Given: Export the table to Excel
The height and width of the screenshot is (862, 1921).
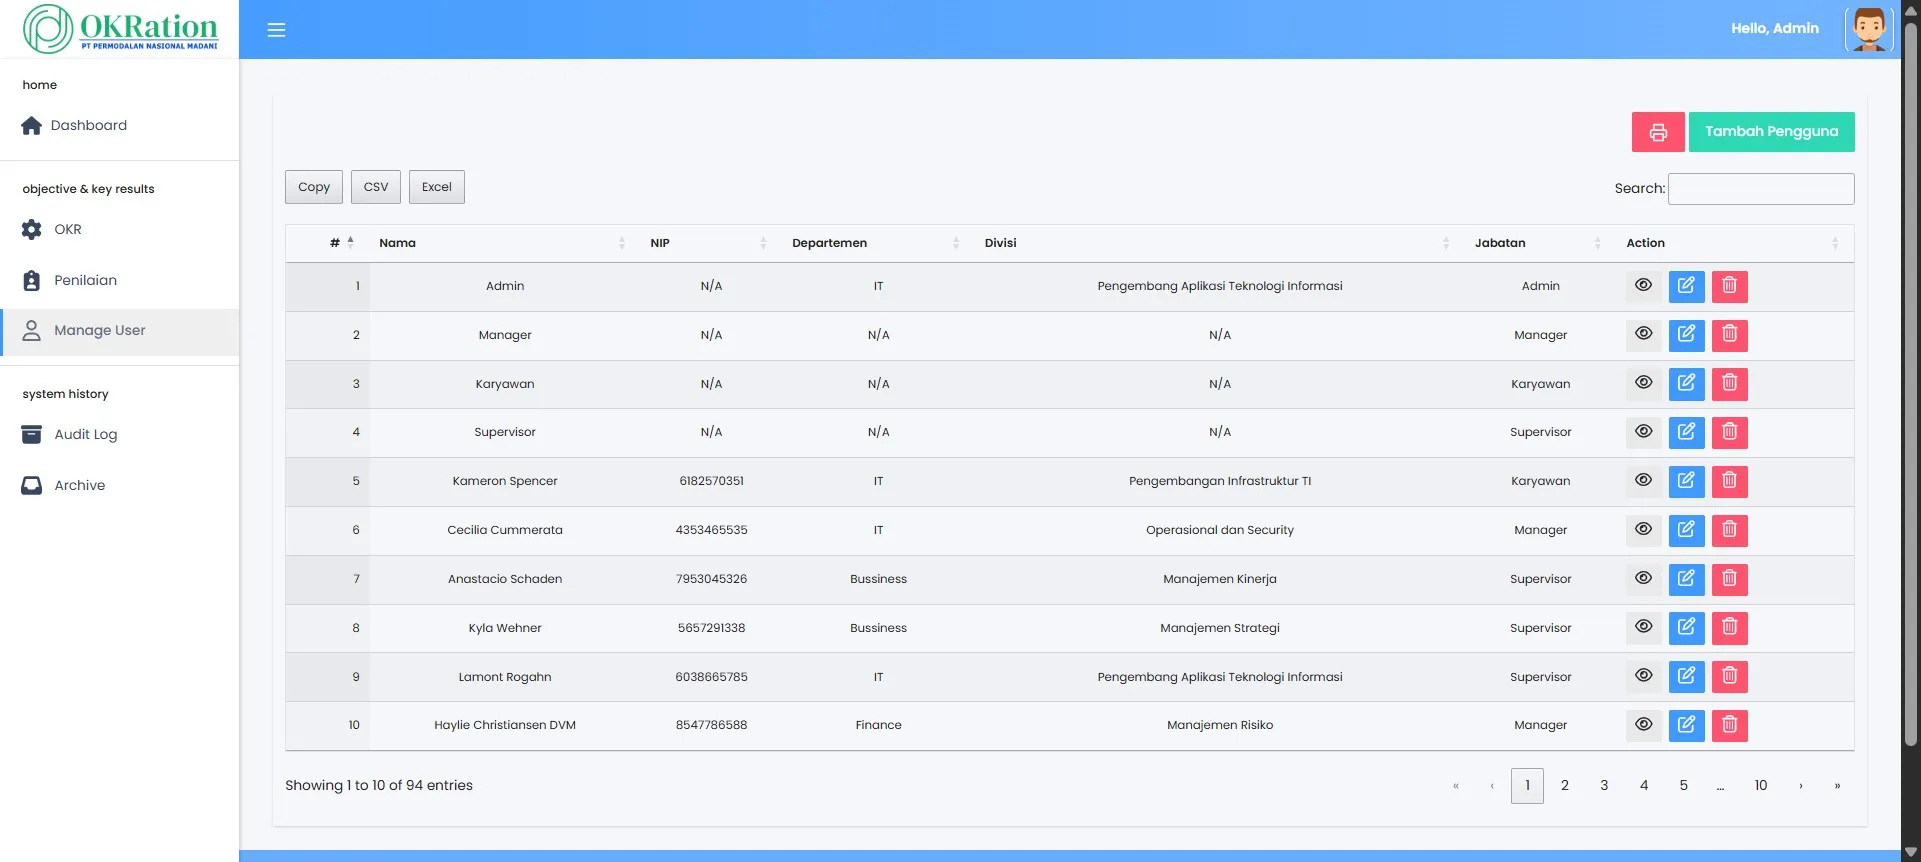Looking at the screenshot, I should tap(437, 187).
